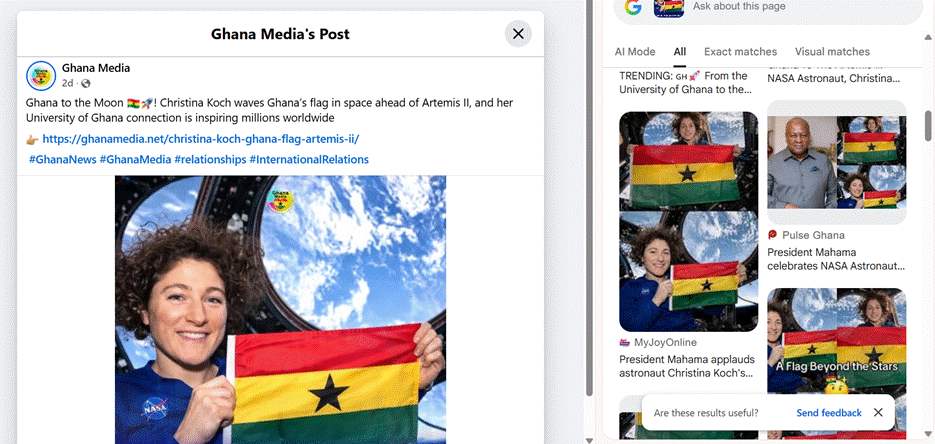Open Ghana Media profile avatar
935x444 pixels.
[41, 76]
